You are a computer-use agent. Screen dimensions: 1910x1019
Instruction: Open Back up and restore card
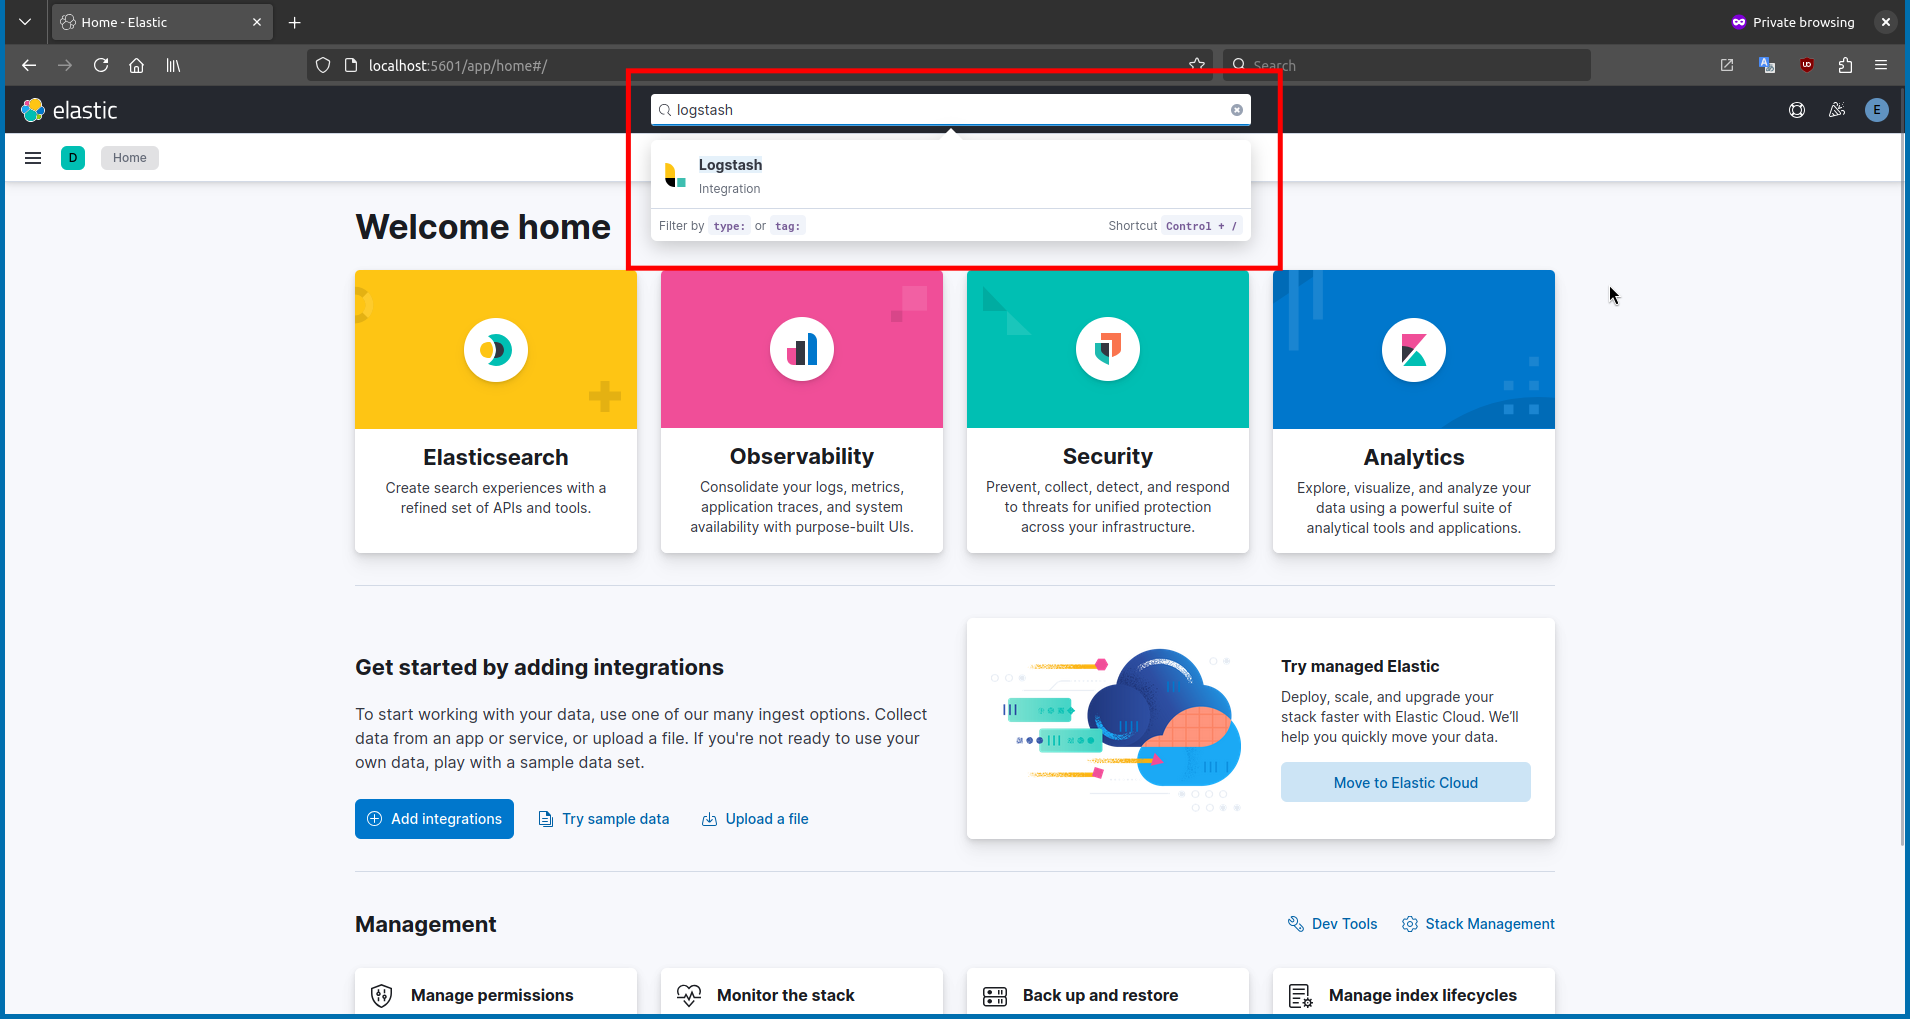coord(1108,992)
